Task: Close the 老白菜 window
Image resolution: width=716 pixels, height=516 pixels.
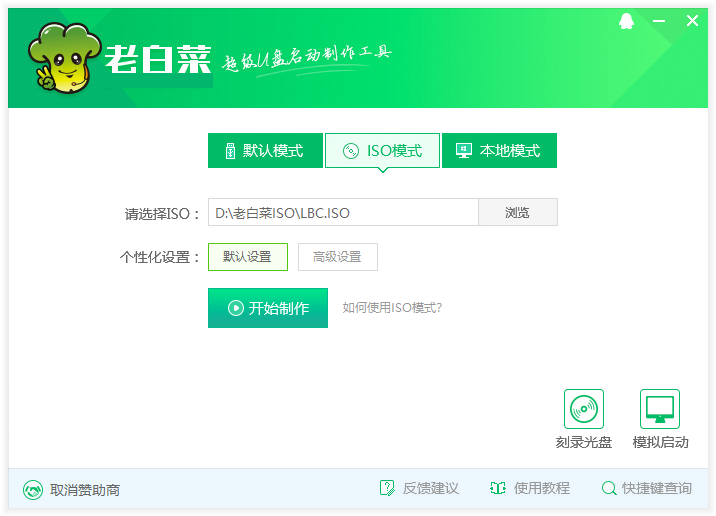Action: (x=692, y=21)
